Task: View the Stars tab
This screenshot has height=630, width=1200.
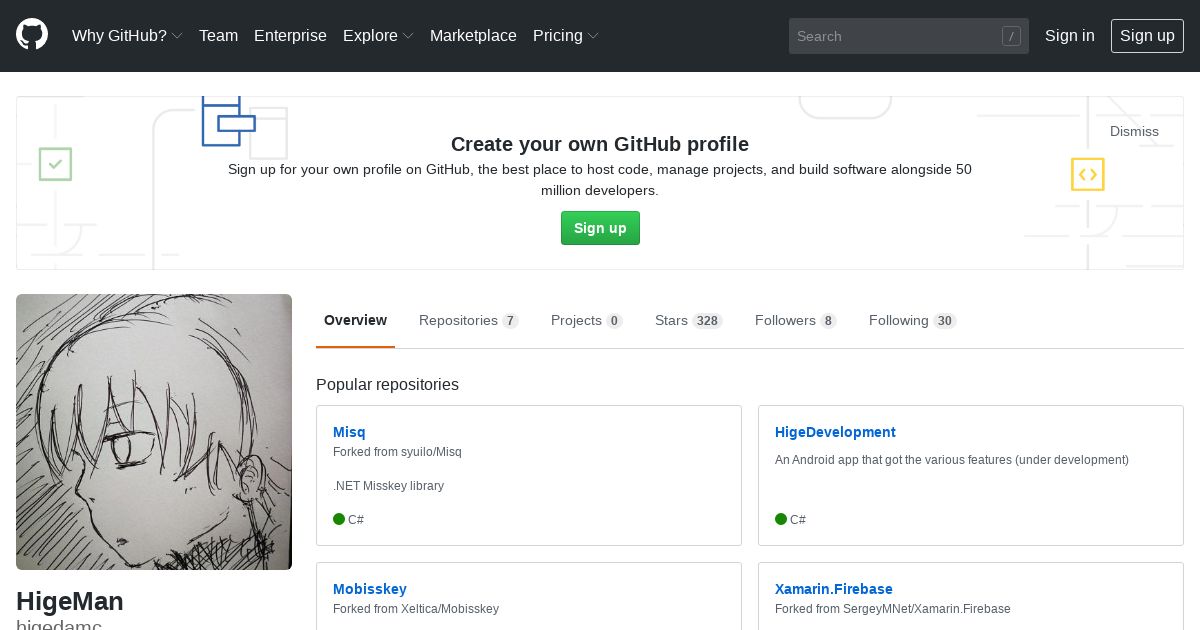Action: (x=688, y=320)
